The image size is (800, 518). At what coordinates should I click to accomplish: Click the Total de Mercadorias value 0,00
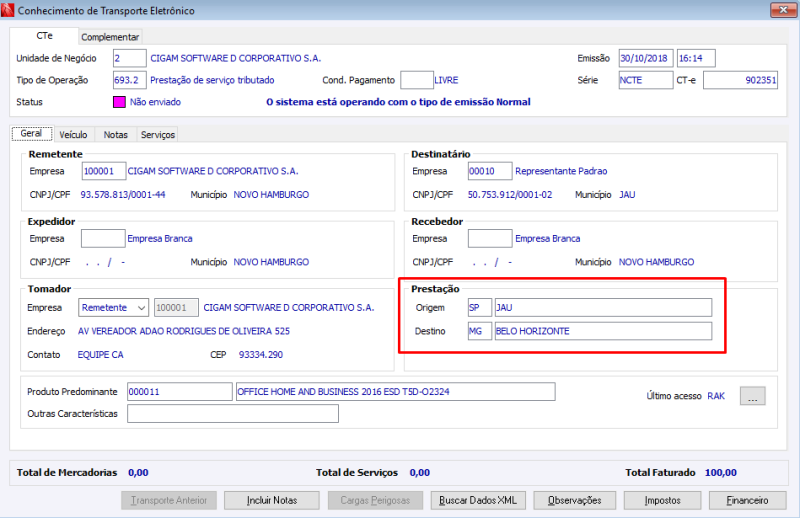click(138, 473)
